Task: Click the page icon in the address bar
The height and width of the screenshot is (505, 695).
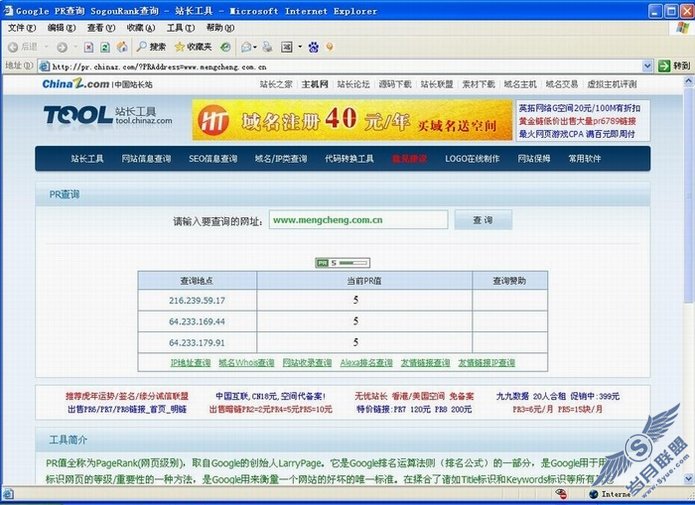Action: pos(44,67)
